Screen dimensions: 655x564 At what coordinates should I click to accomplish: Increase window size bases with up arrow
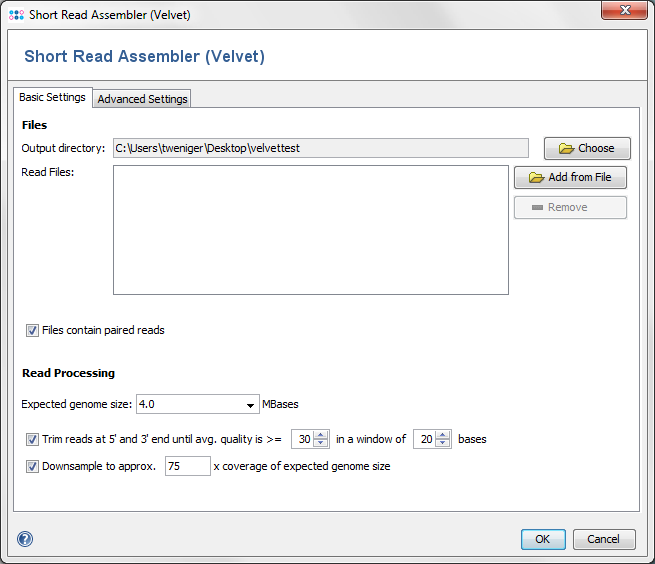point(442,435)
